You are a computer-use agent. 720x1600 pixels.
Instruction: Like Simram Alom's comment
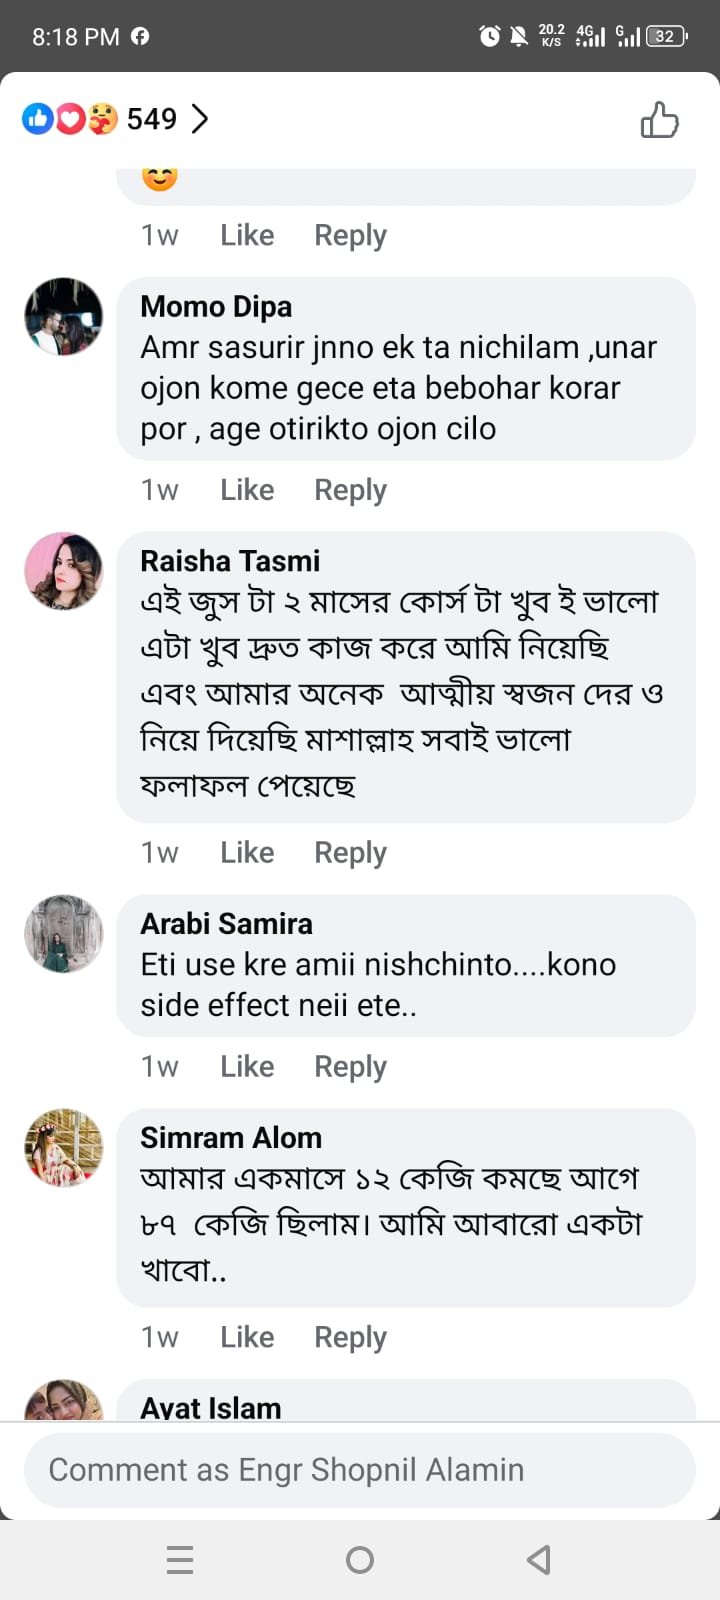tap(247, 1337)
